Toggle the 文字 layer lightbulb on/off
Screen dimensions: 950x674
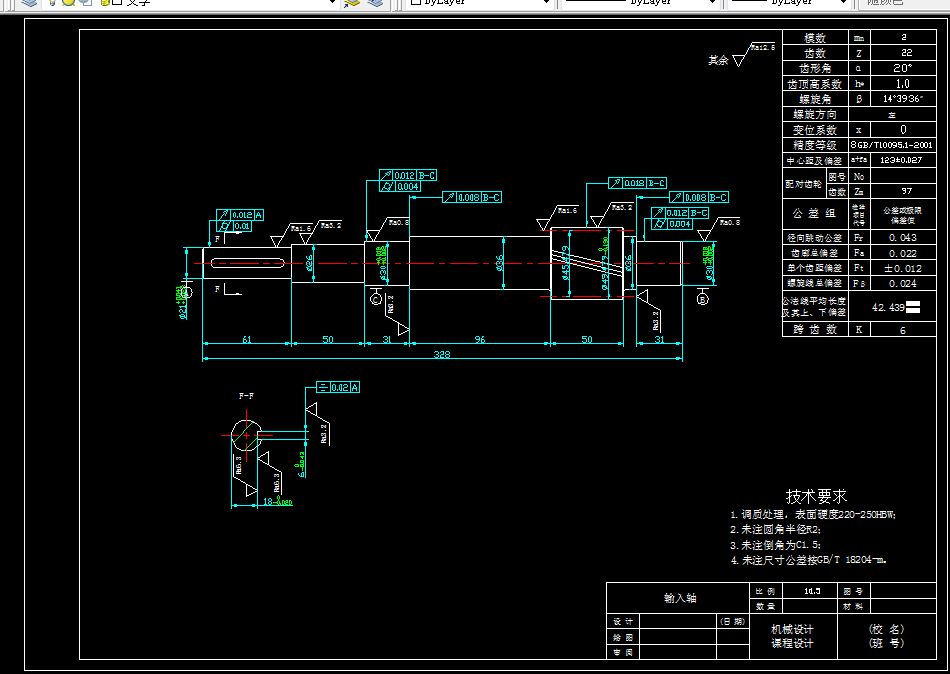(53, 2)
